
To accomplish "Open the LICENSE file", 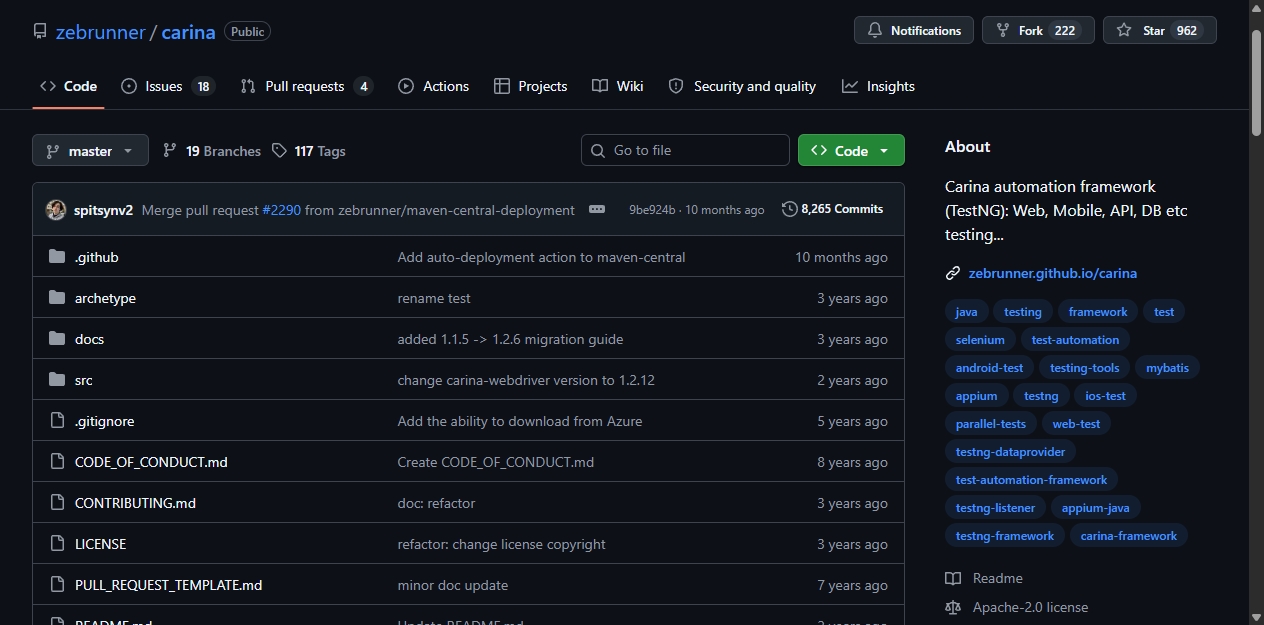I will coord(100,544).
